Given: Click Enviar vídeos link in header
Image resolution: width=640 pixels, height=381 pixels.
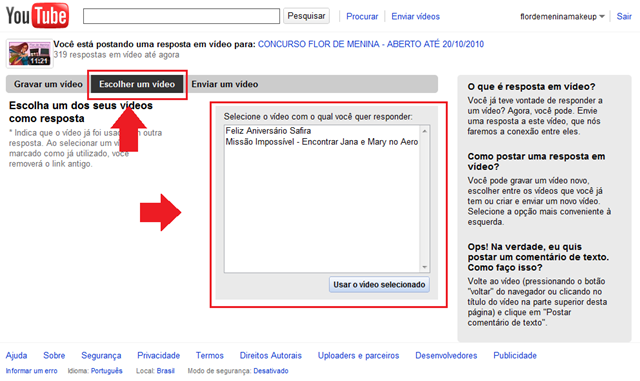Looking at the screenshot, I should click(x=416, y=17).
